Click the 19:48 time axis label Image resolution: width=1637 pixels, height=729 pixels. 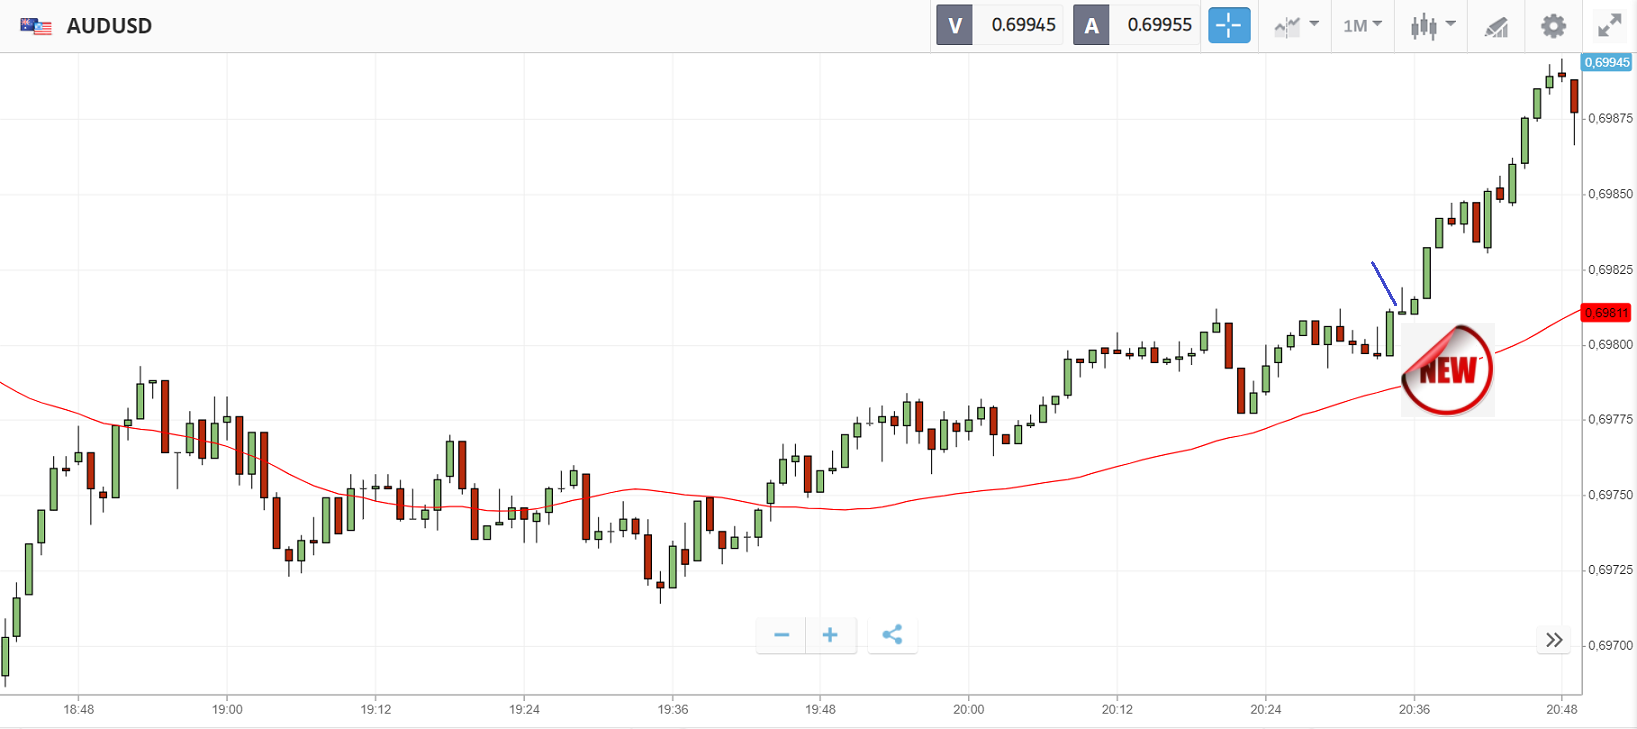(820, 710)
